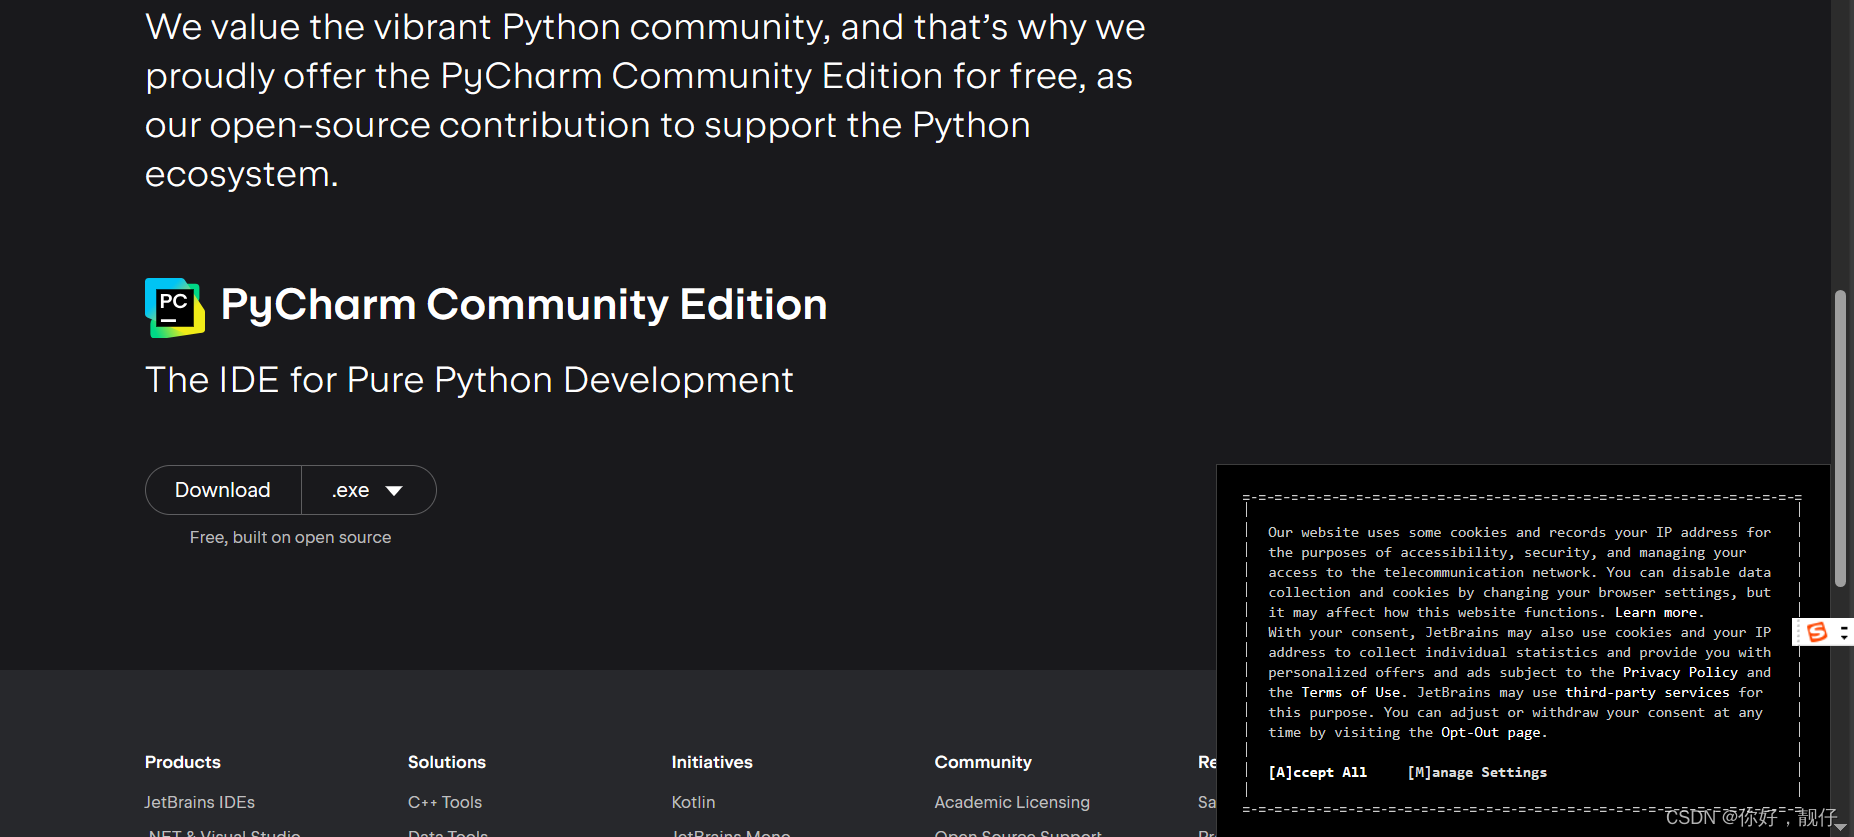
Task: Open Manage Settings in cookie notice
Action: tap(1477, 772)
